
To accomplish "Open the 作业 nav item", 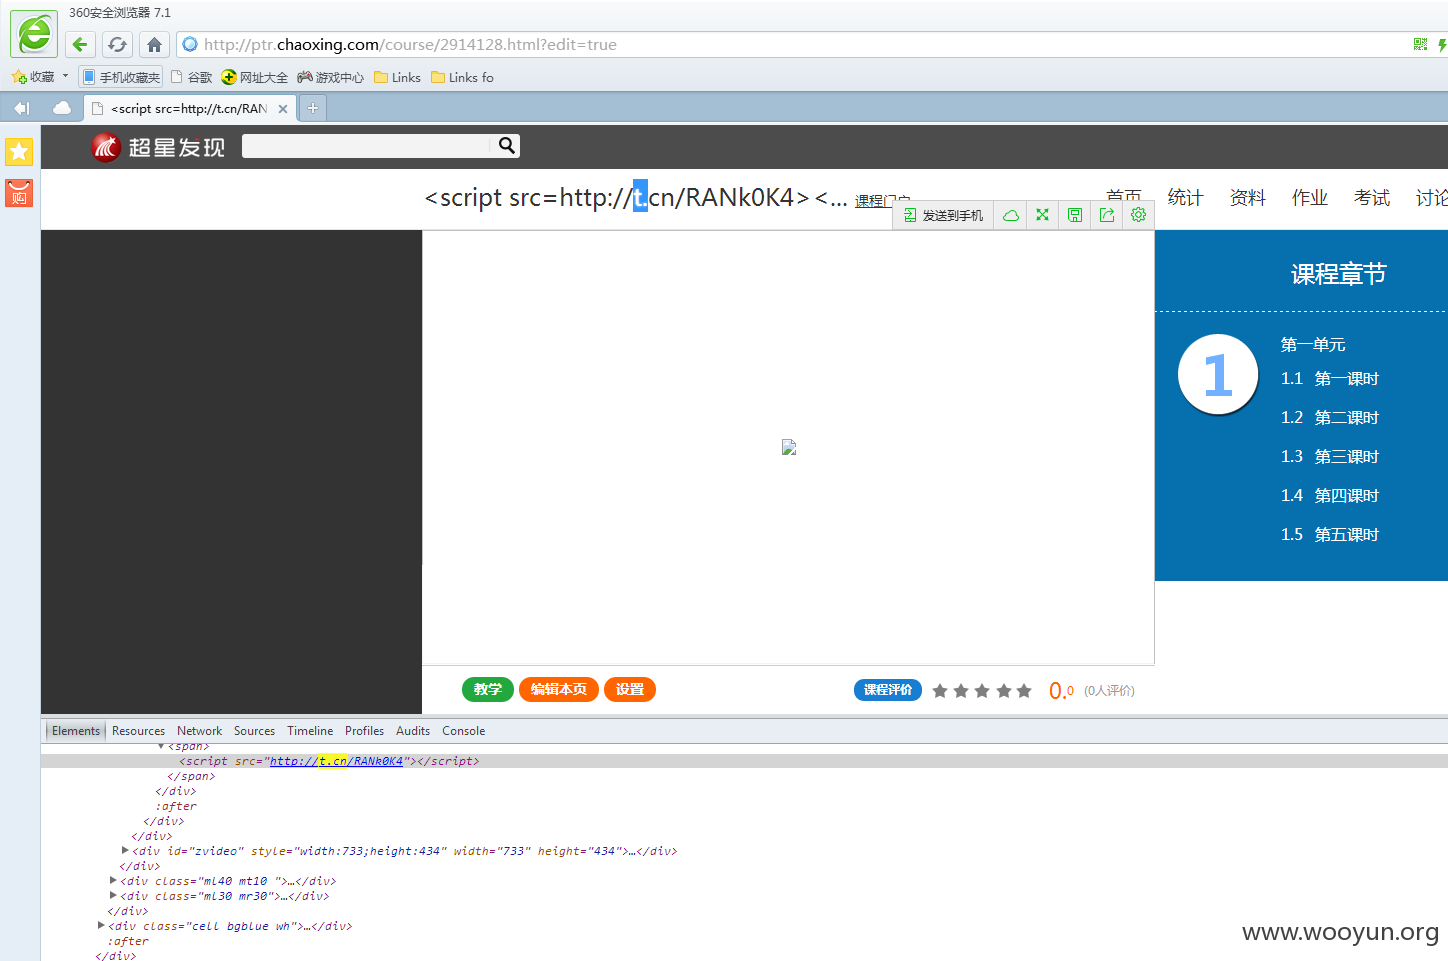I will point(1309,198).
